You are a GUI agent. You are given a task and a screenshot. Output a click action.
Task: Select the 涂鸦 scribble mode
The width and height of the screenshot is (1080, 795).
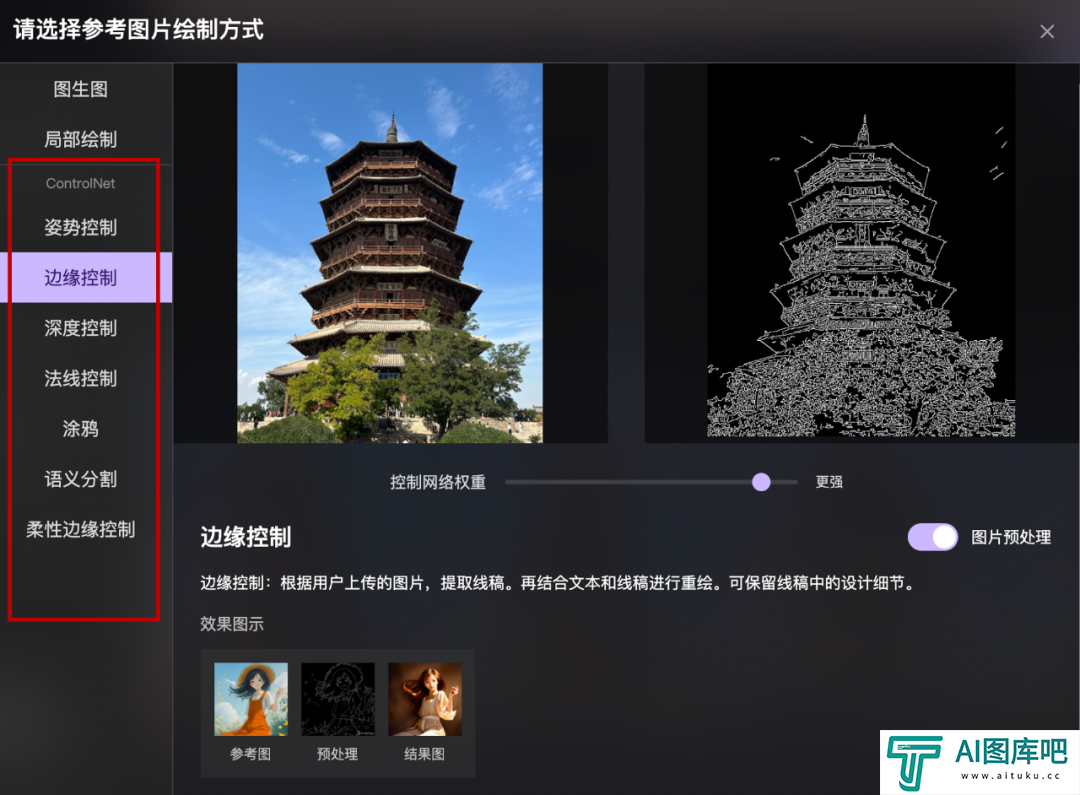click(x=80, y=429)
